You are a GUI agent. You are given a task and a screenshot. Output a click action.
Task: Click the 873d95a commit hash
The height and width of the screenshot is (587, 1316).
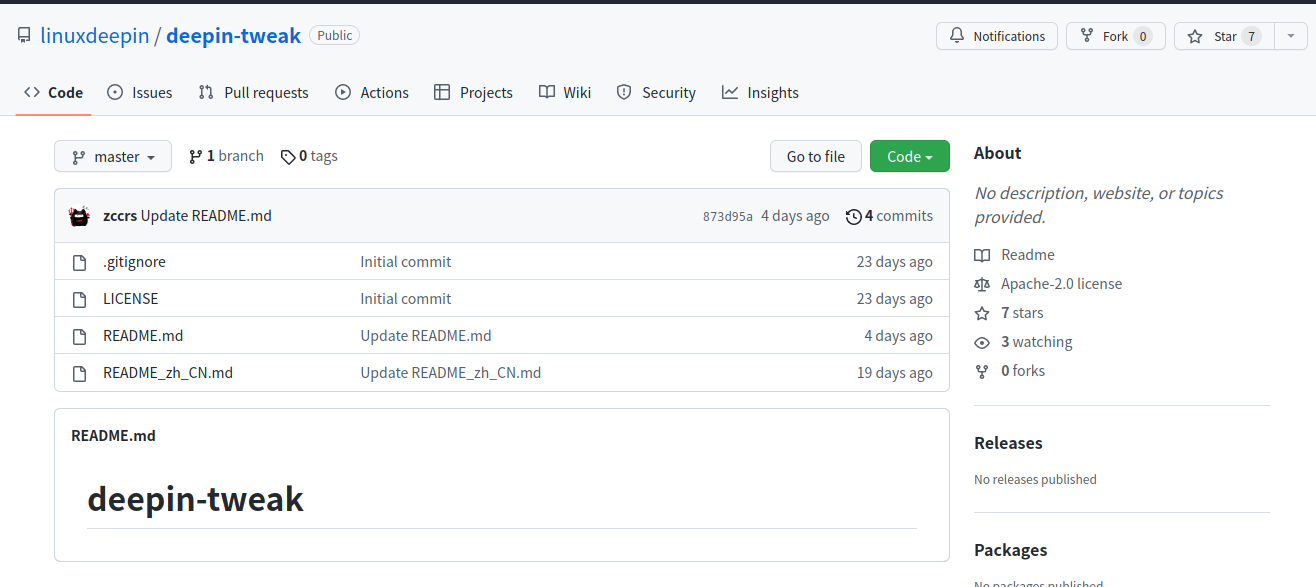pos(727,217)
